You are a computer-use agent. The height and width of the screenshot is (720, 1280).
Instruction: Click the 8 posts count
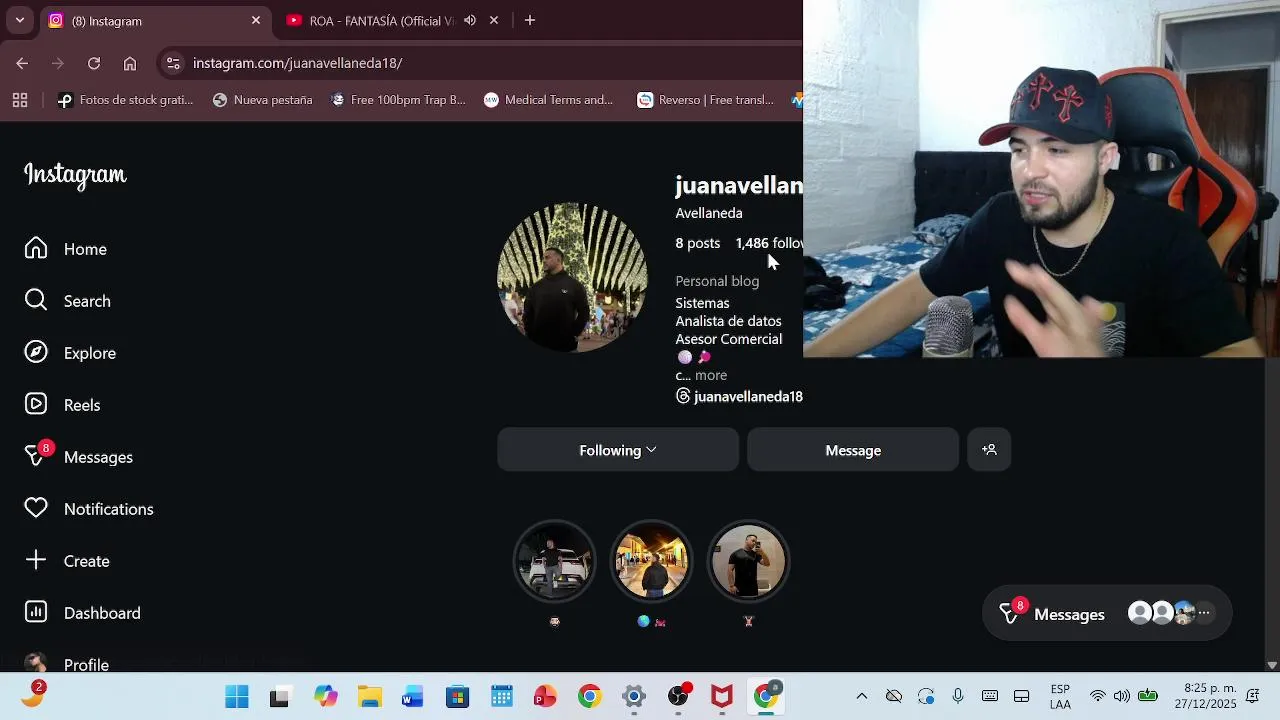point(697,243)
